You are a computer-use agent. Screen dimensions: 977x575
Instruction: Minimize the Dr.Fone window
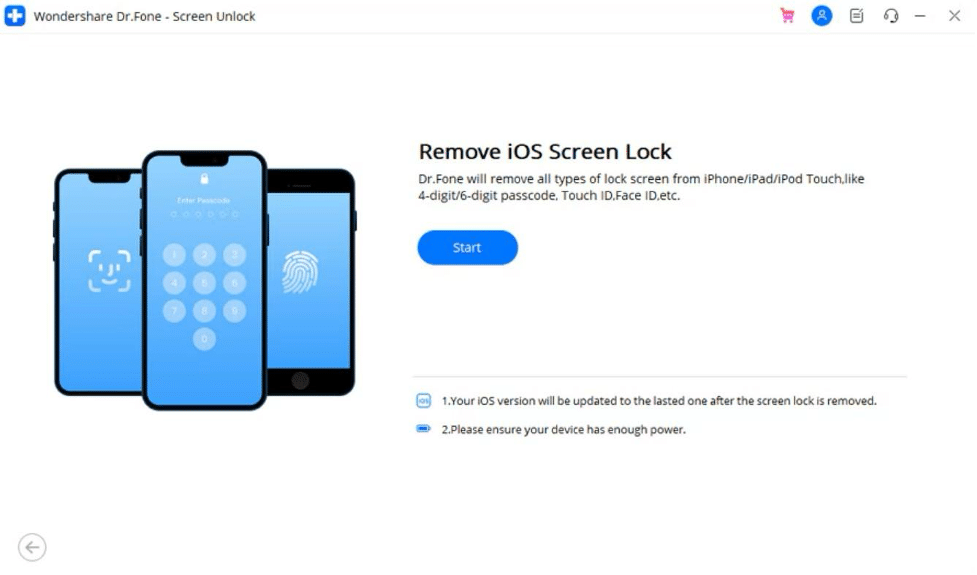pyautogui.click(x=920, y=16)
